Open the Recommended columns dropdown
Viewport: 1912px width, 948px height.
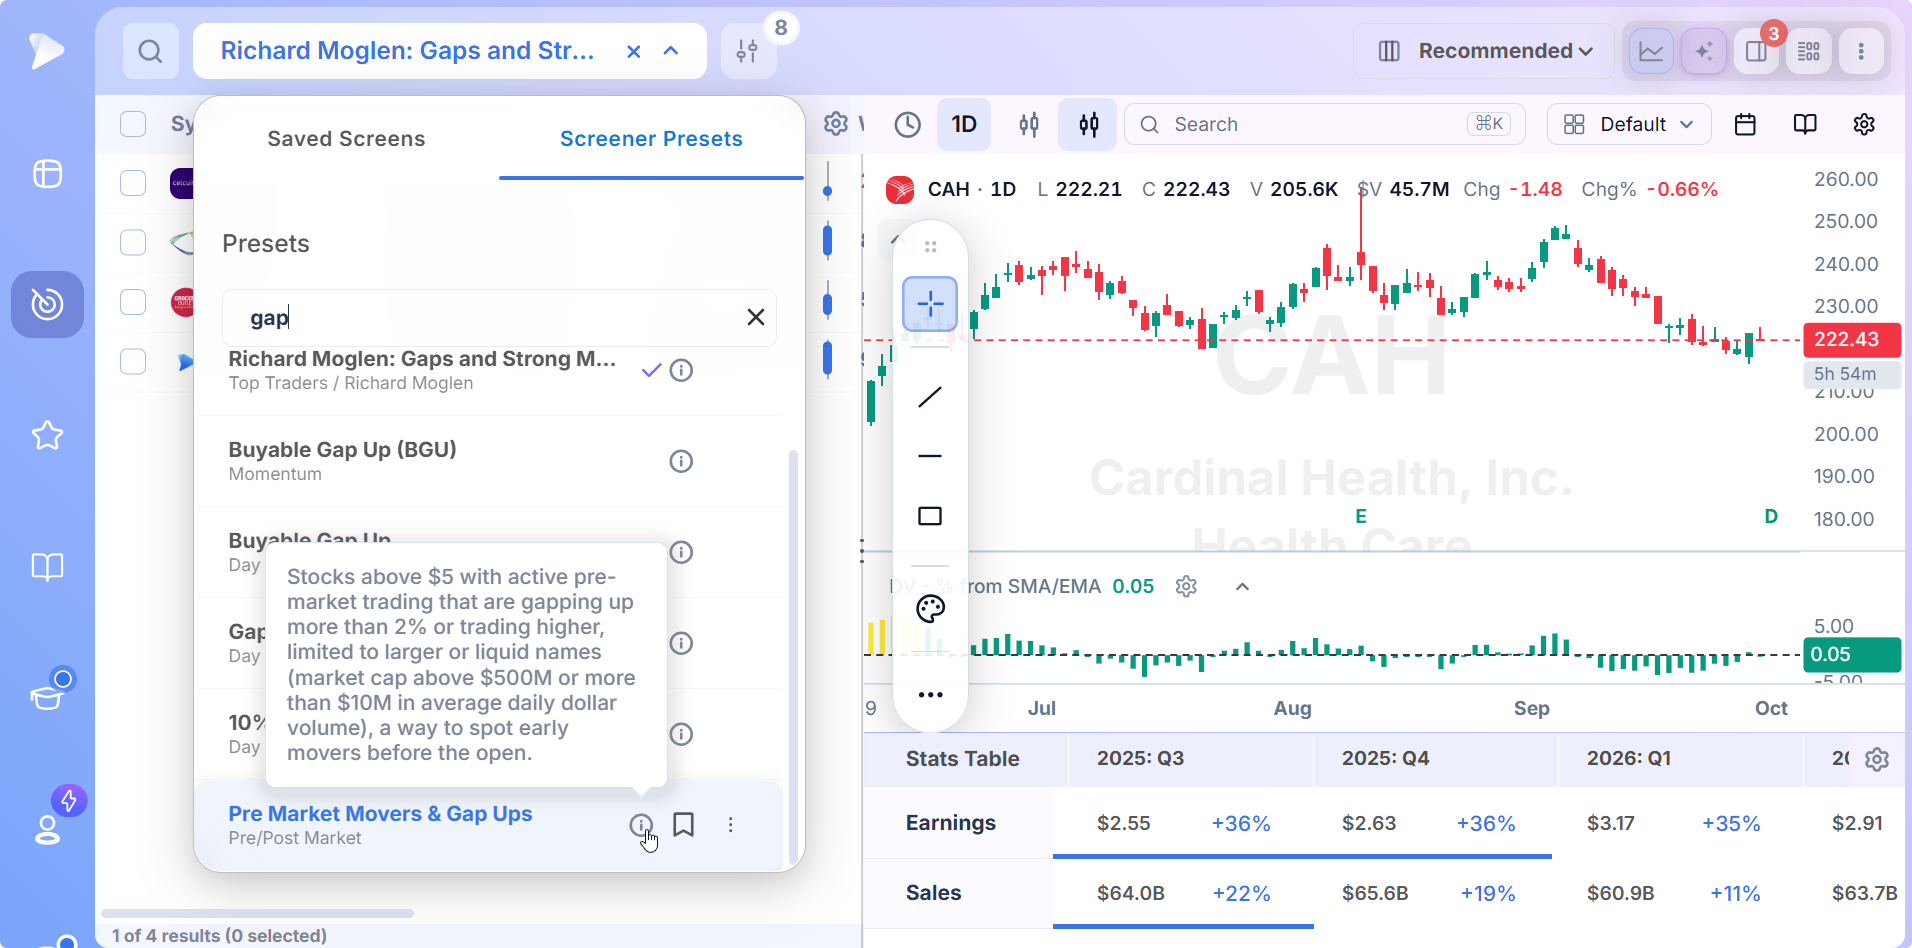[x=1485, y=51]
